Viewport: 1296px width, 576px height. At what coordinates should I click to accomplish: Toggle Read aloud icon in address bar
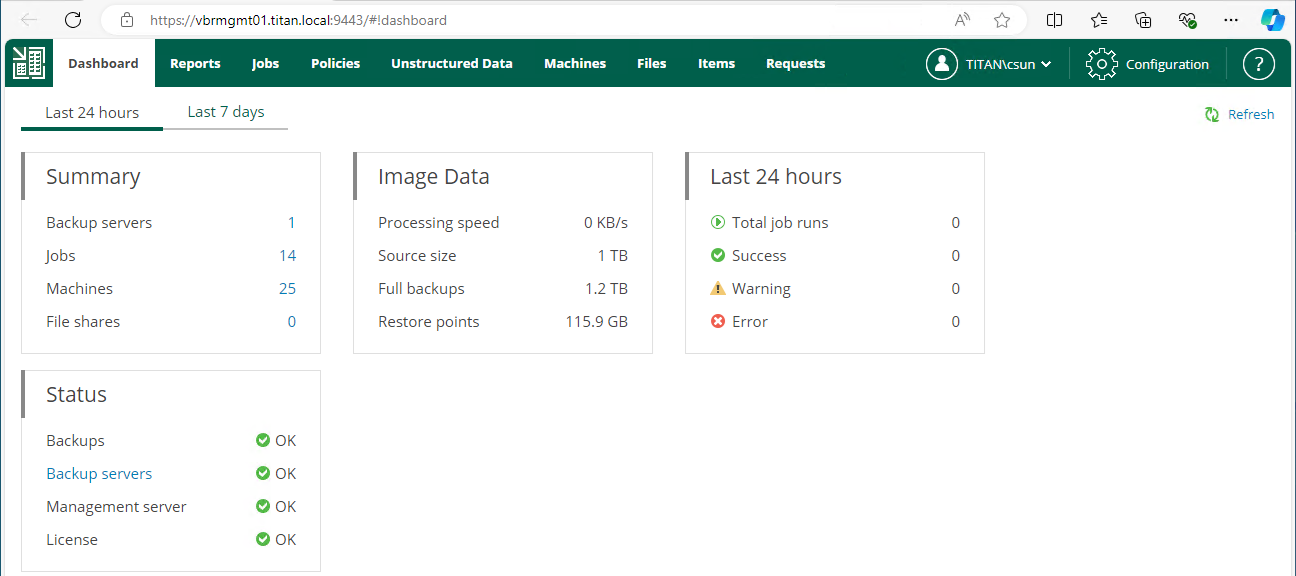point(963,20)
